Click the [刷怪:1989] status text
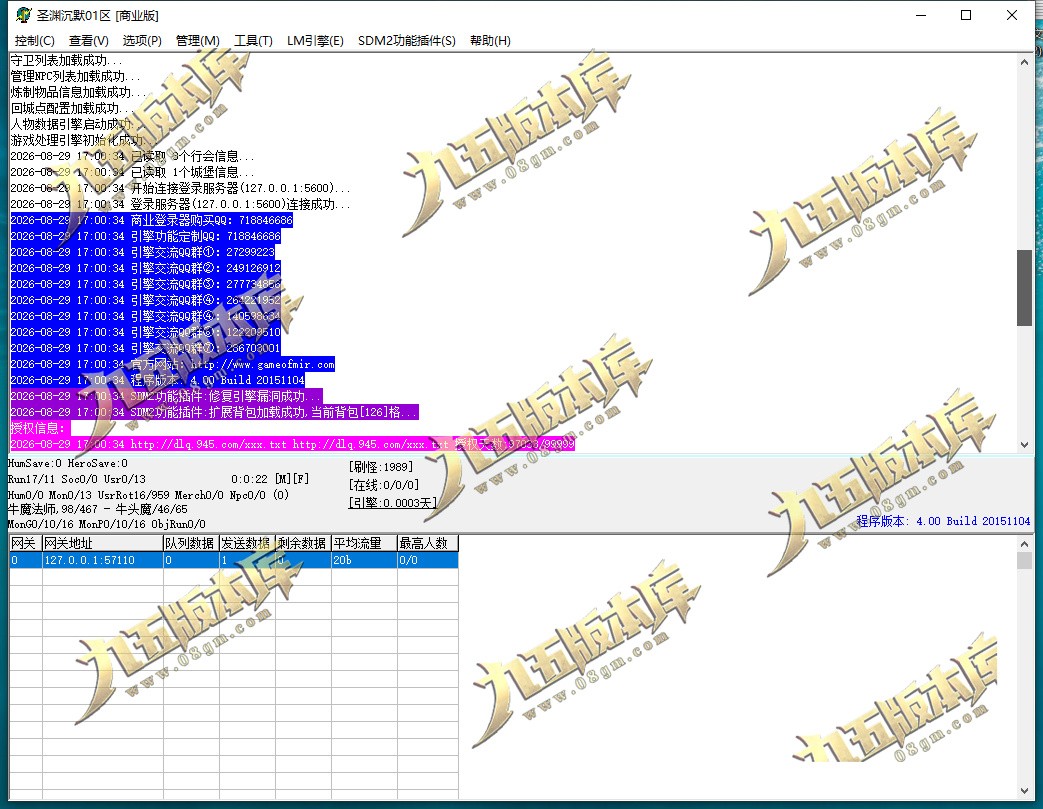Image resolution: width=1043 pixels, height=809 pixels. 381,467
